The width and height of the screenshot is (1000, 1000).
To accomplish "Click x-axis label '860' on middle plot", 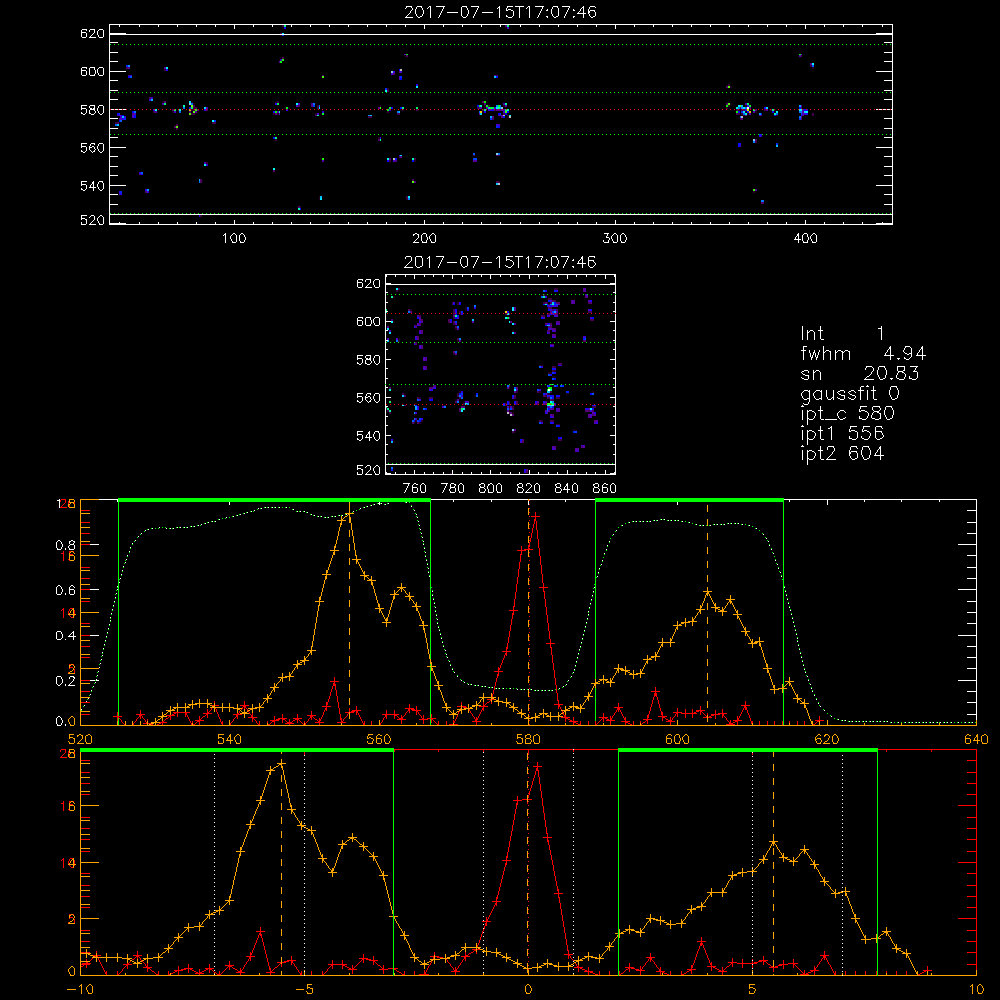I will point(605,489).
